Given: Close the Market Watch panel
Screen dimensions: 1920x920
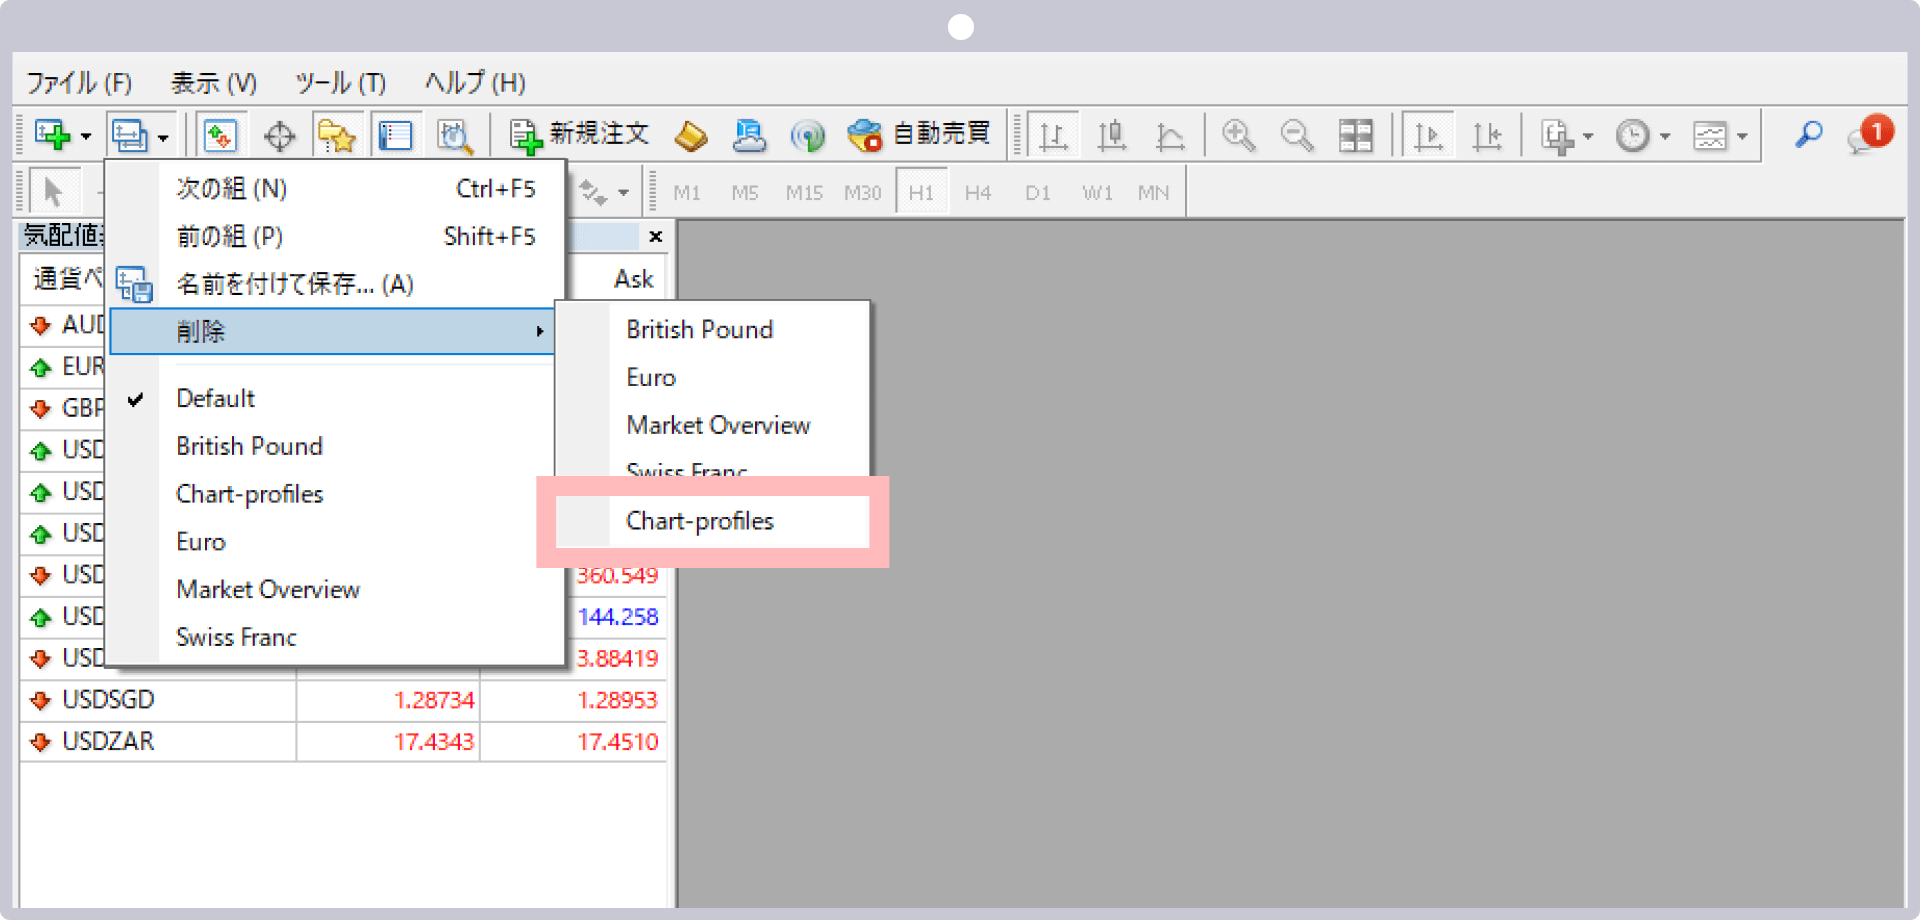Looking at the screenshot, I should [655, 236].
